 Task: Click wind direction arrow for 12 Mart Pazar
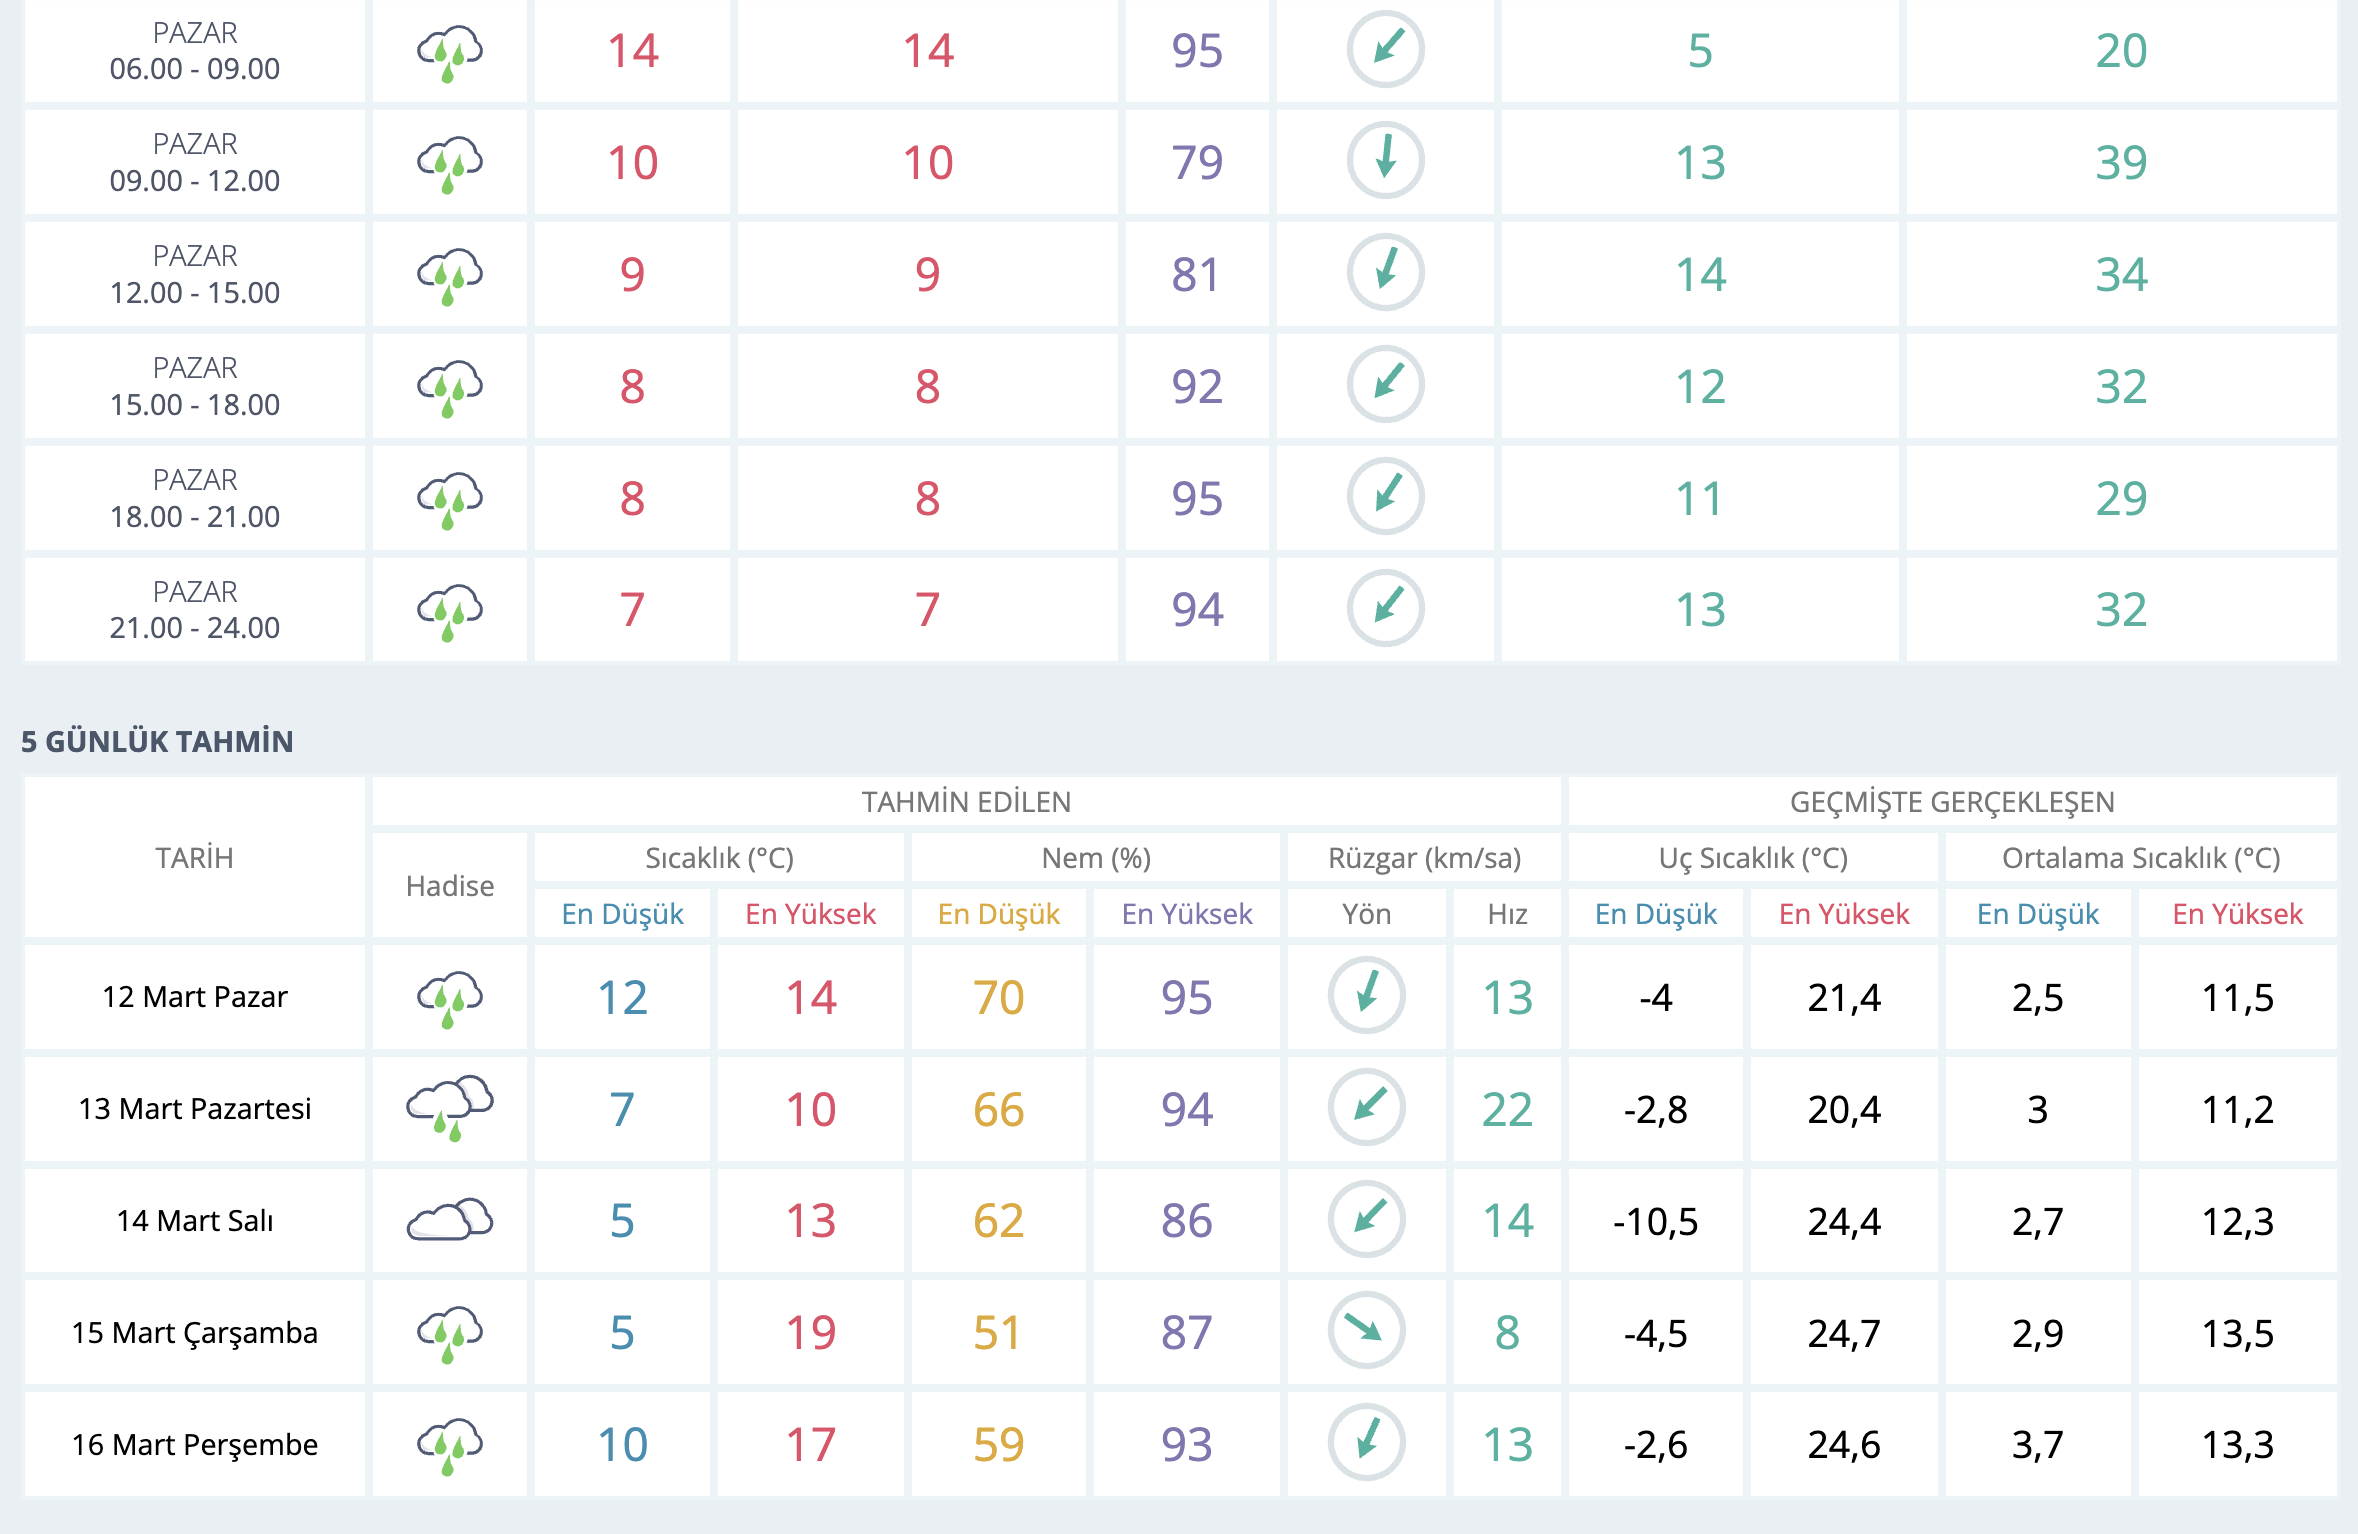point(1366,996)
